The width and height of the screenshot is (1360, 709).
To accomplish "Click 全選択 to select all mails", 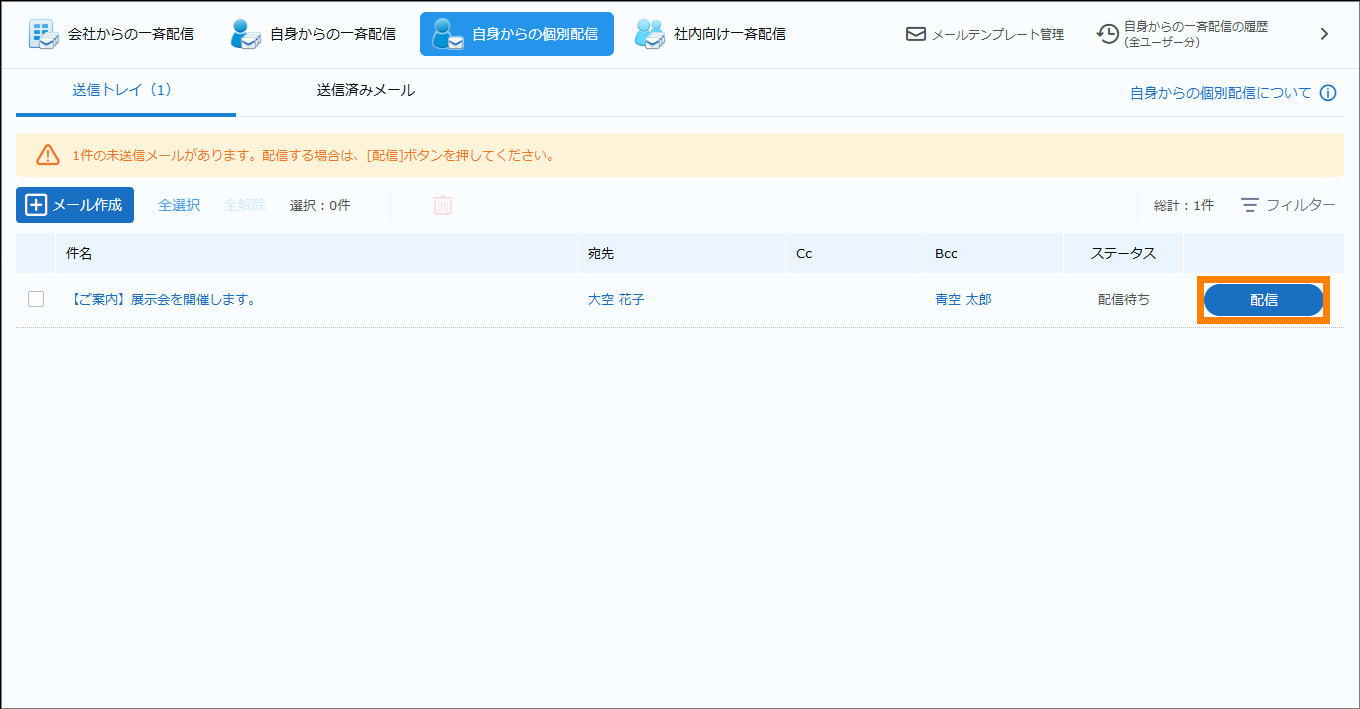I will pyautogui.click(x=179, y=205).
